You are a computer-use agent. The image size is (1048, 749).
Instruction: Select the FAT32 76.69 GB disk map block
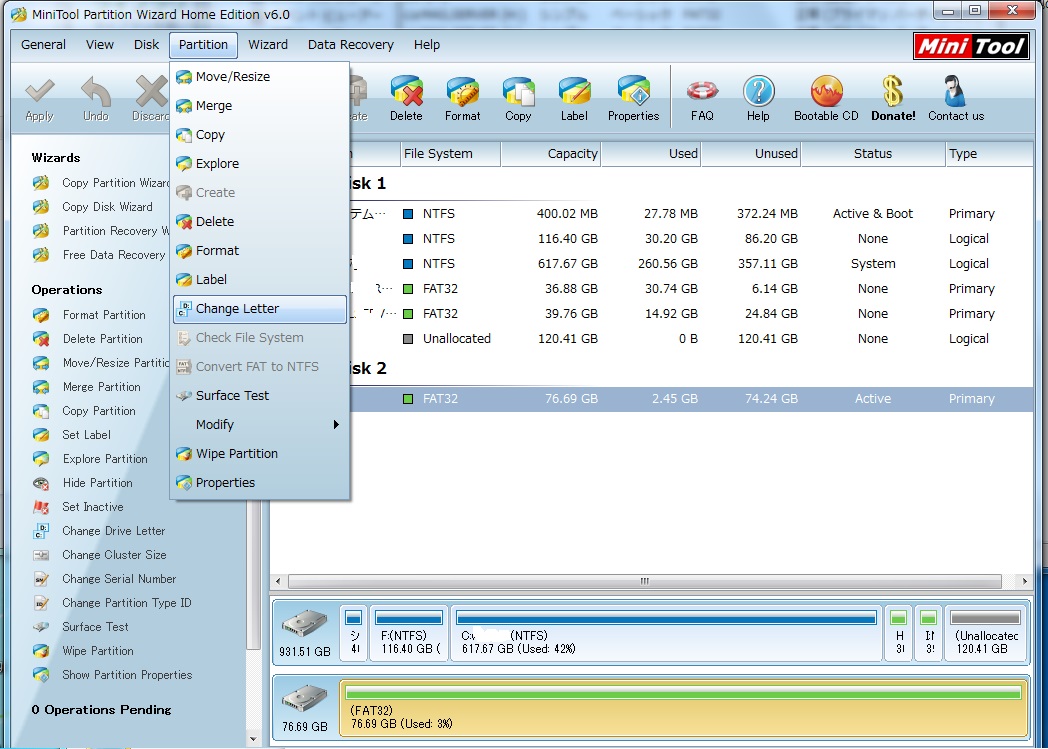tap(683, 709)
